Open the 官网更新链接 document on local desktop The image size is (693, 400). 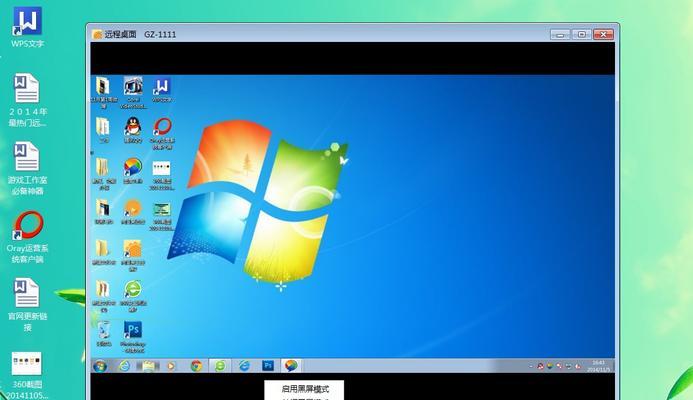pos(27,305)
